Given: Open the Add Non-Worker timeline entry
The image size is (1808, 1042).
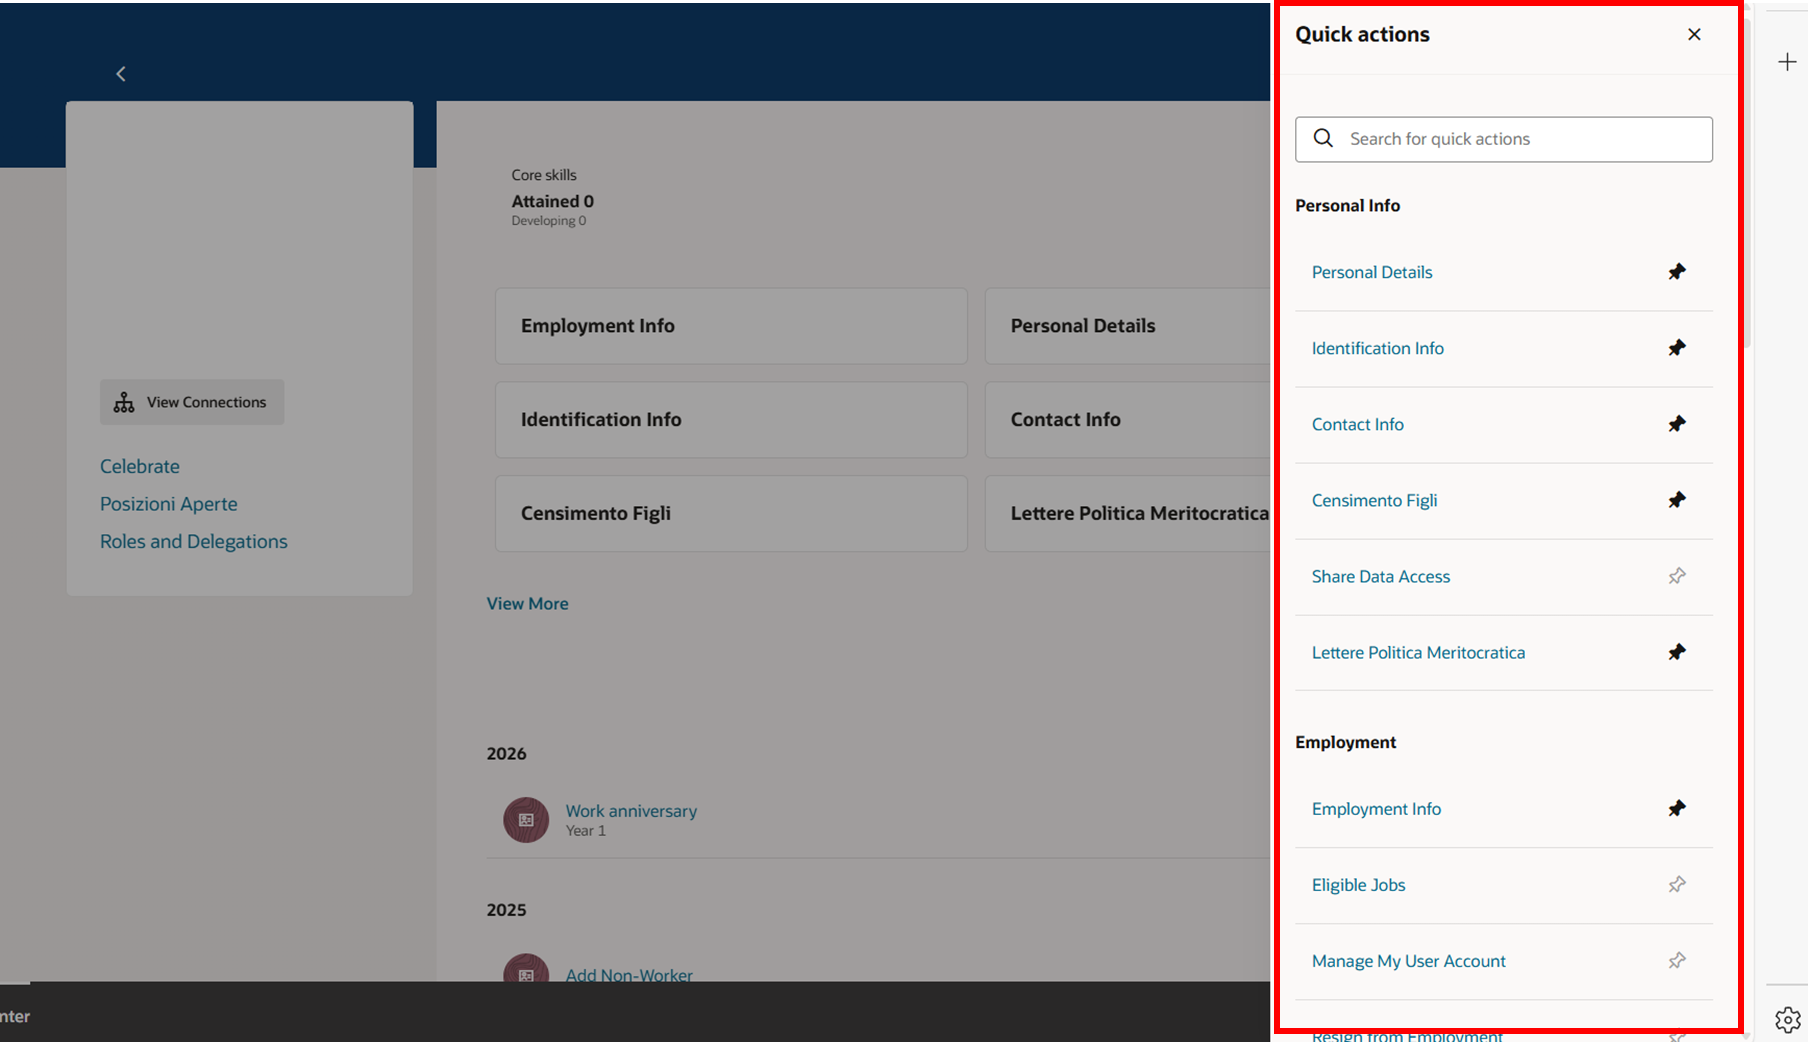Looking at the screenshot, I should [x=629, y=974].
